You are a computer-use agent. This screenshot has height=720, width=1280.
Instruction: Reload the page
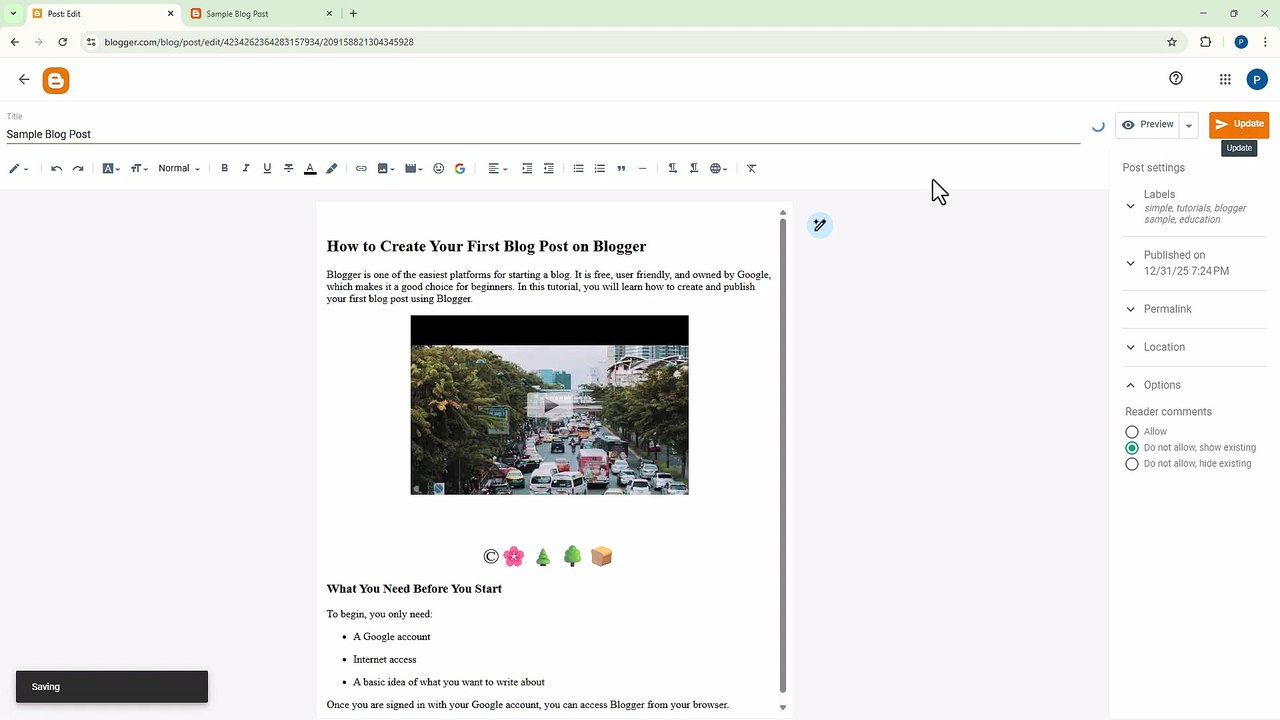pyautogui.click(x=62, y=42)
